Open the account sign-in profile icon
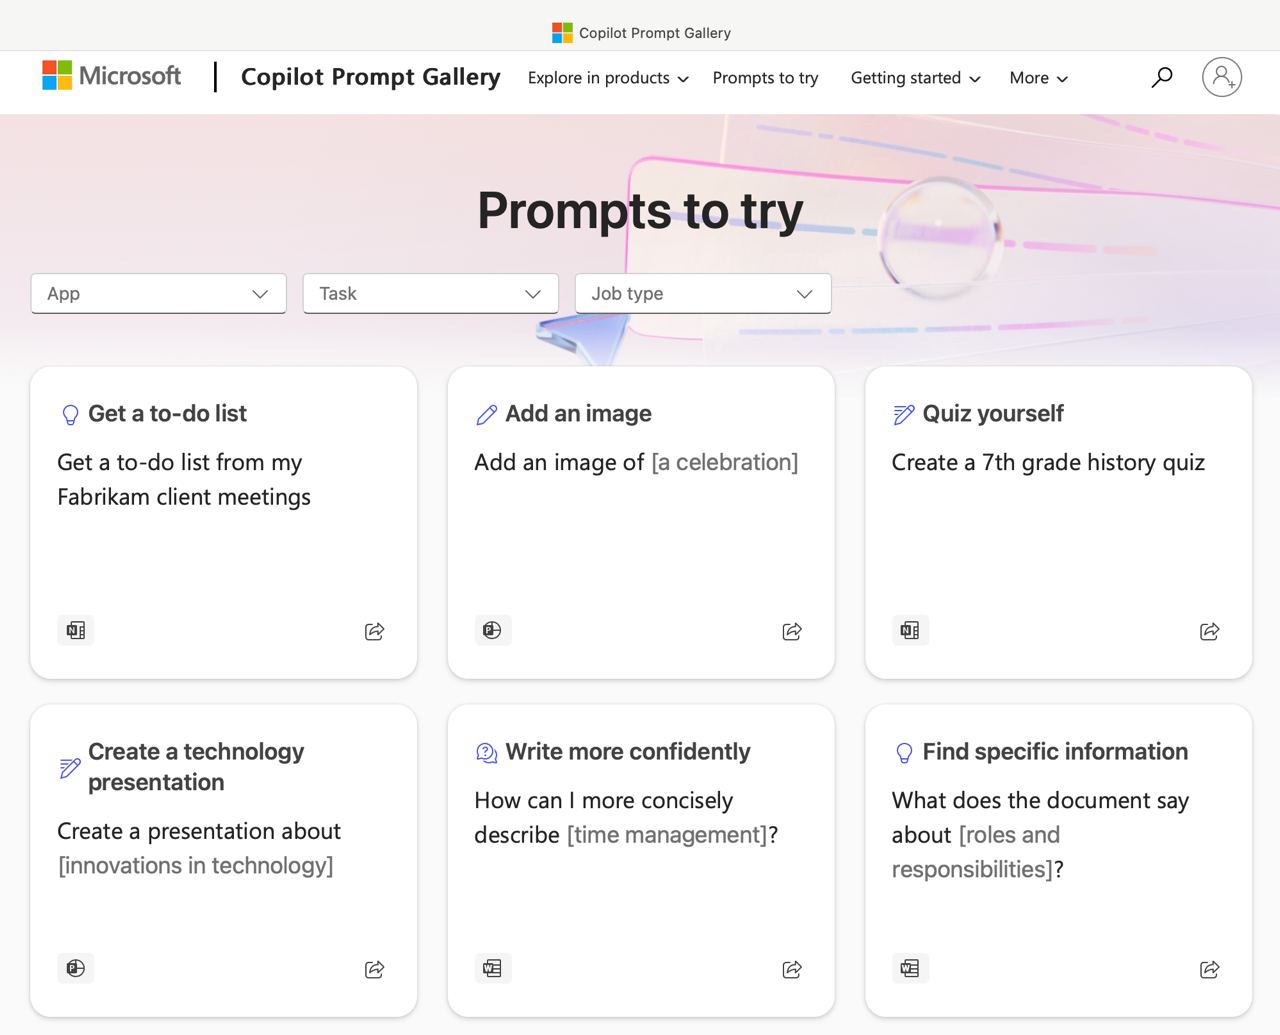The image size is (1280, 1035). tap(1221, 77)
